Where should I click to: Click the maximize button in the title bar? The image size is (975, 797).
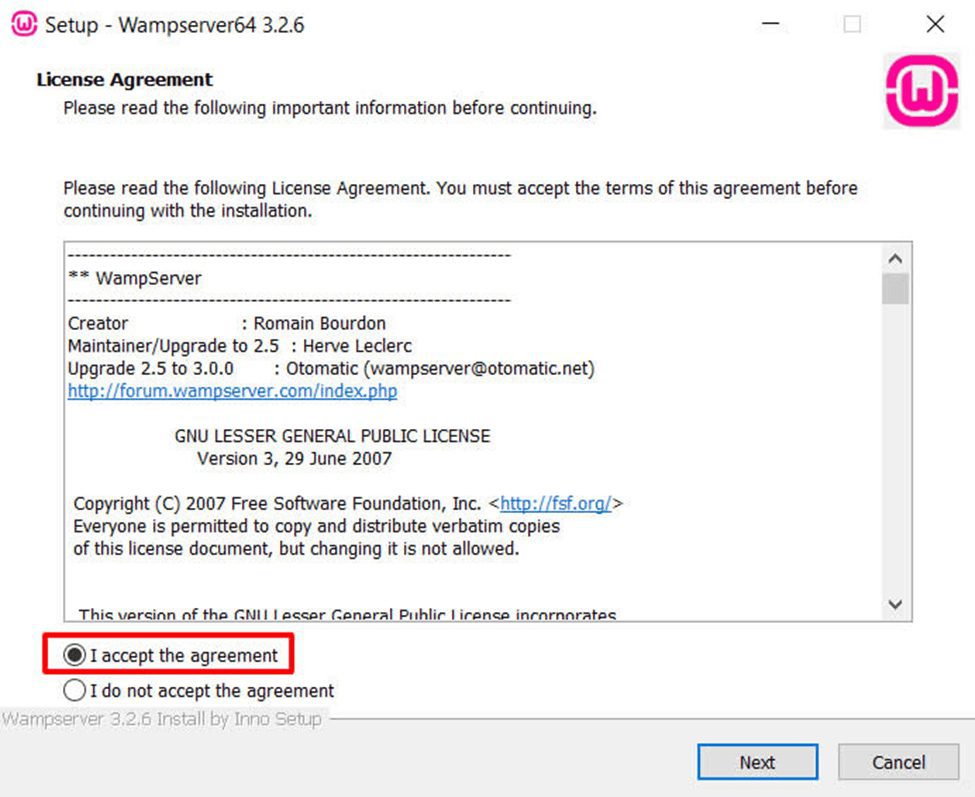click(x=852, y=24)
